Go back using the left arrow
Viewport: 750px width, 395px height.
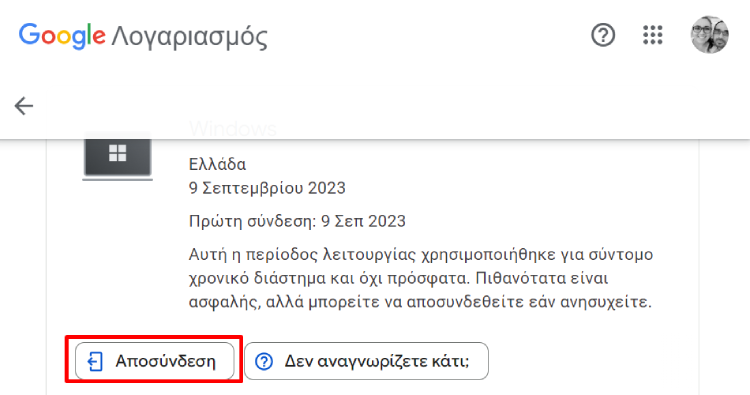pyautogui.click(x=23, y=106)
